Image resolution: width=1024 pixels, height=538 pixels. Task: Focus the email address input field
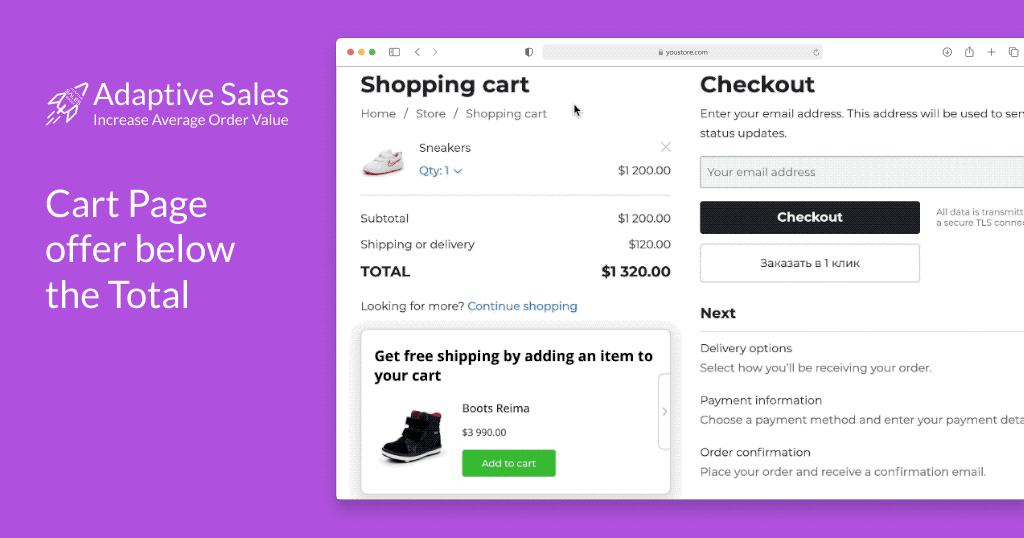[x=860, y=172]
